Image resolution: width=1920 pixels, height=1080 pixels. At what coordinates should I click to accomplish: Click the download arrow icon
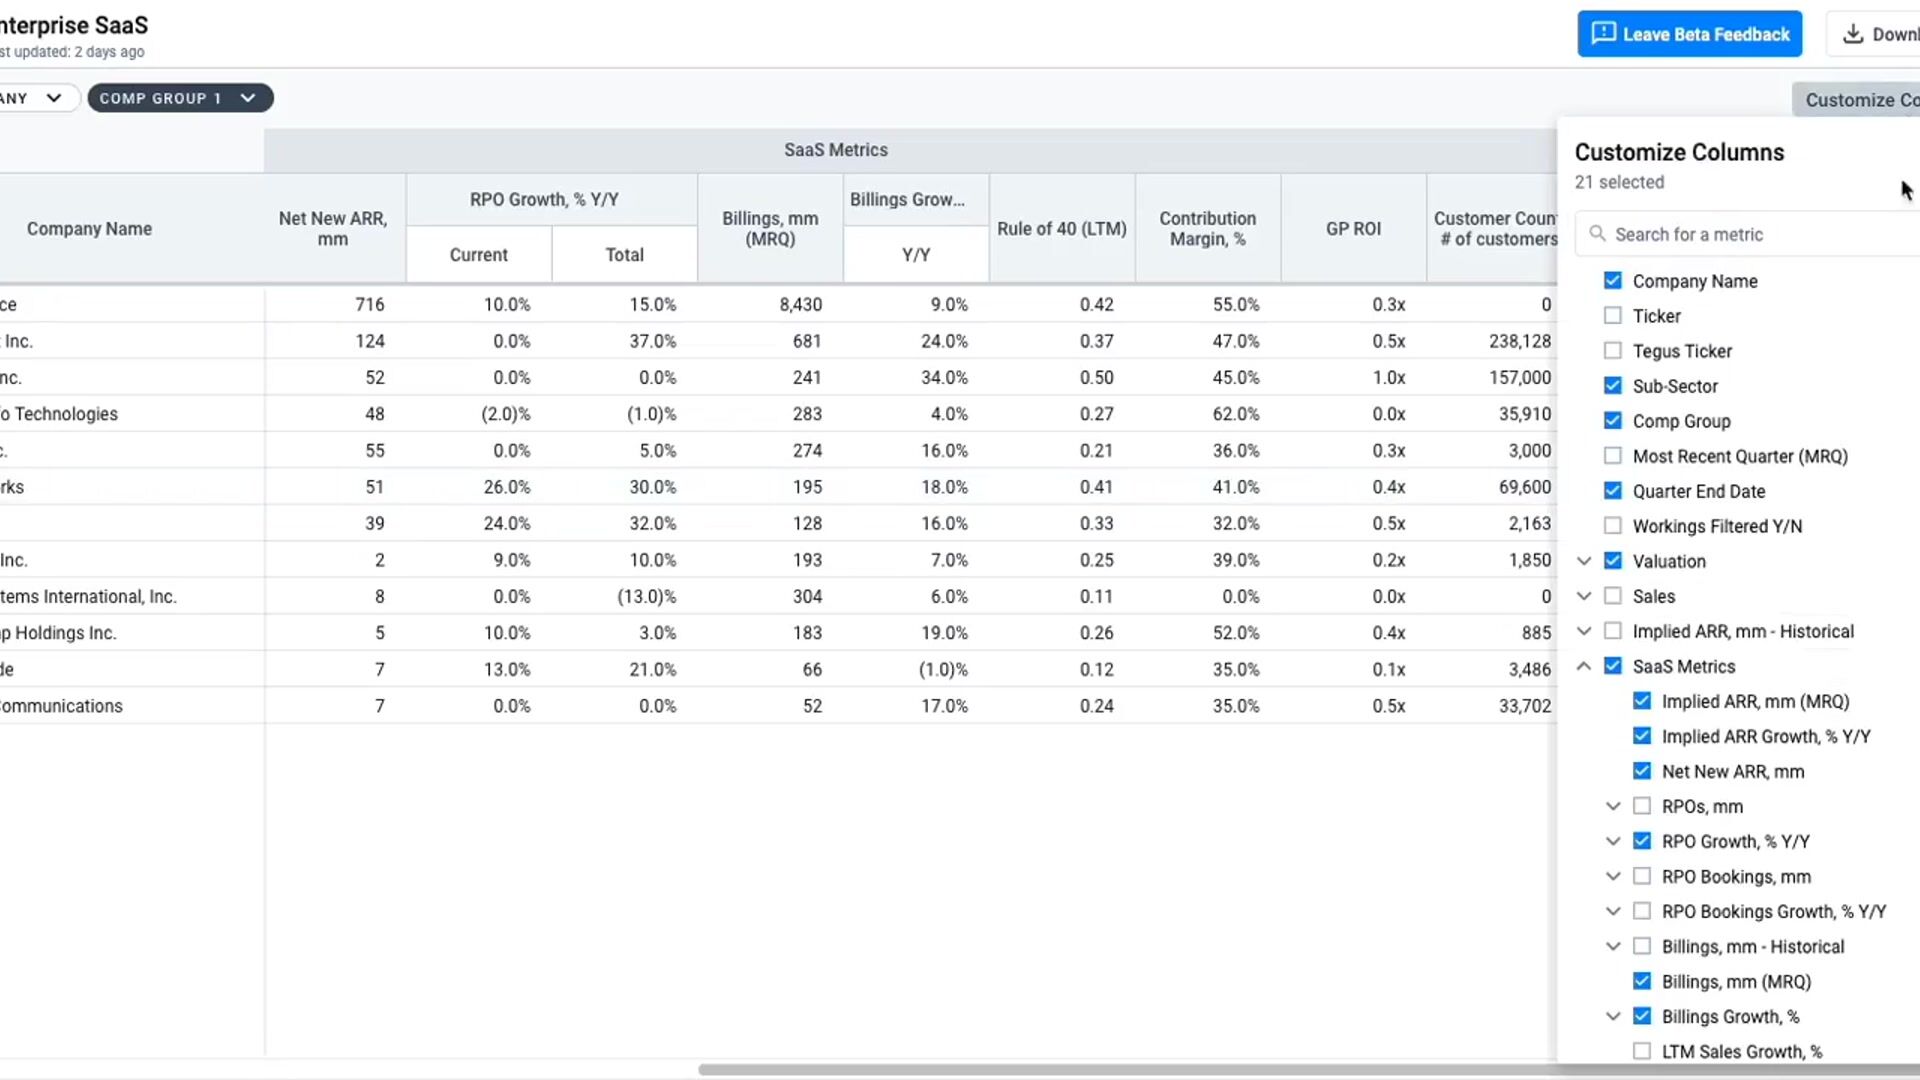point(1853,34)
